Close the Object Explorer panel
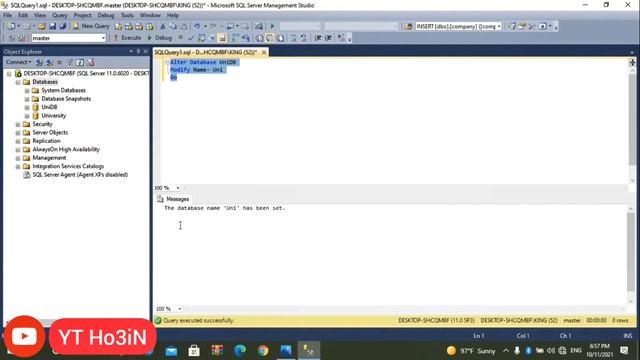 click(146, 51)
